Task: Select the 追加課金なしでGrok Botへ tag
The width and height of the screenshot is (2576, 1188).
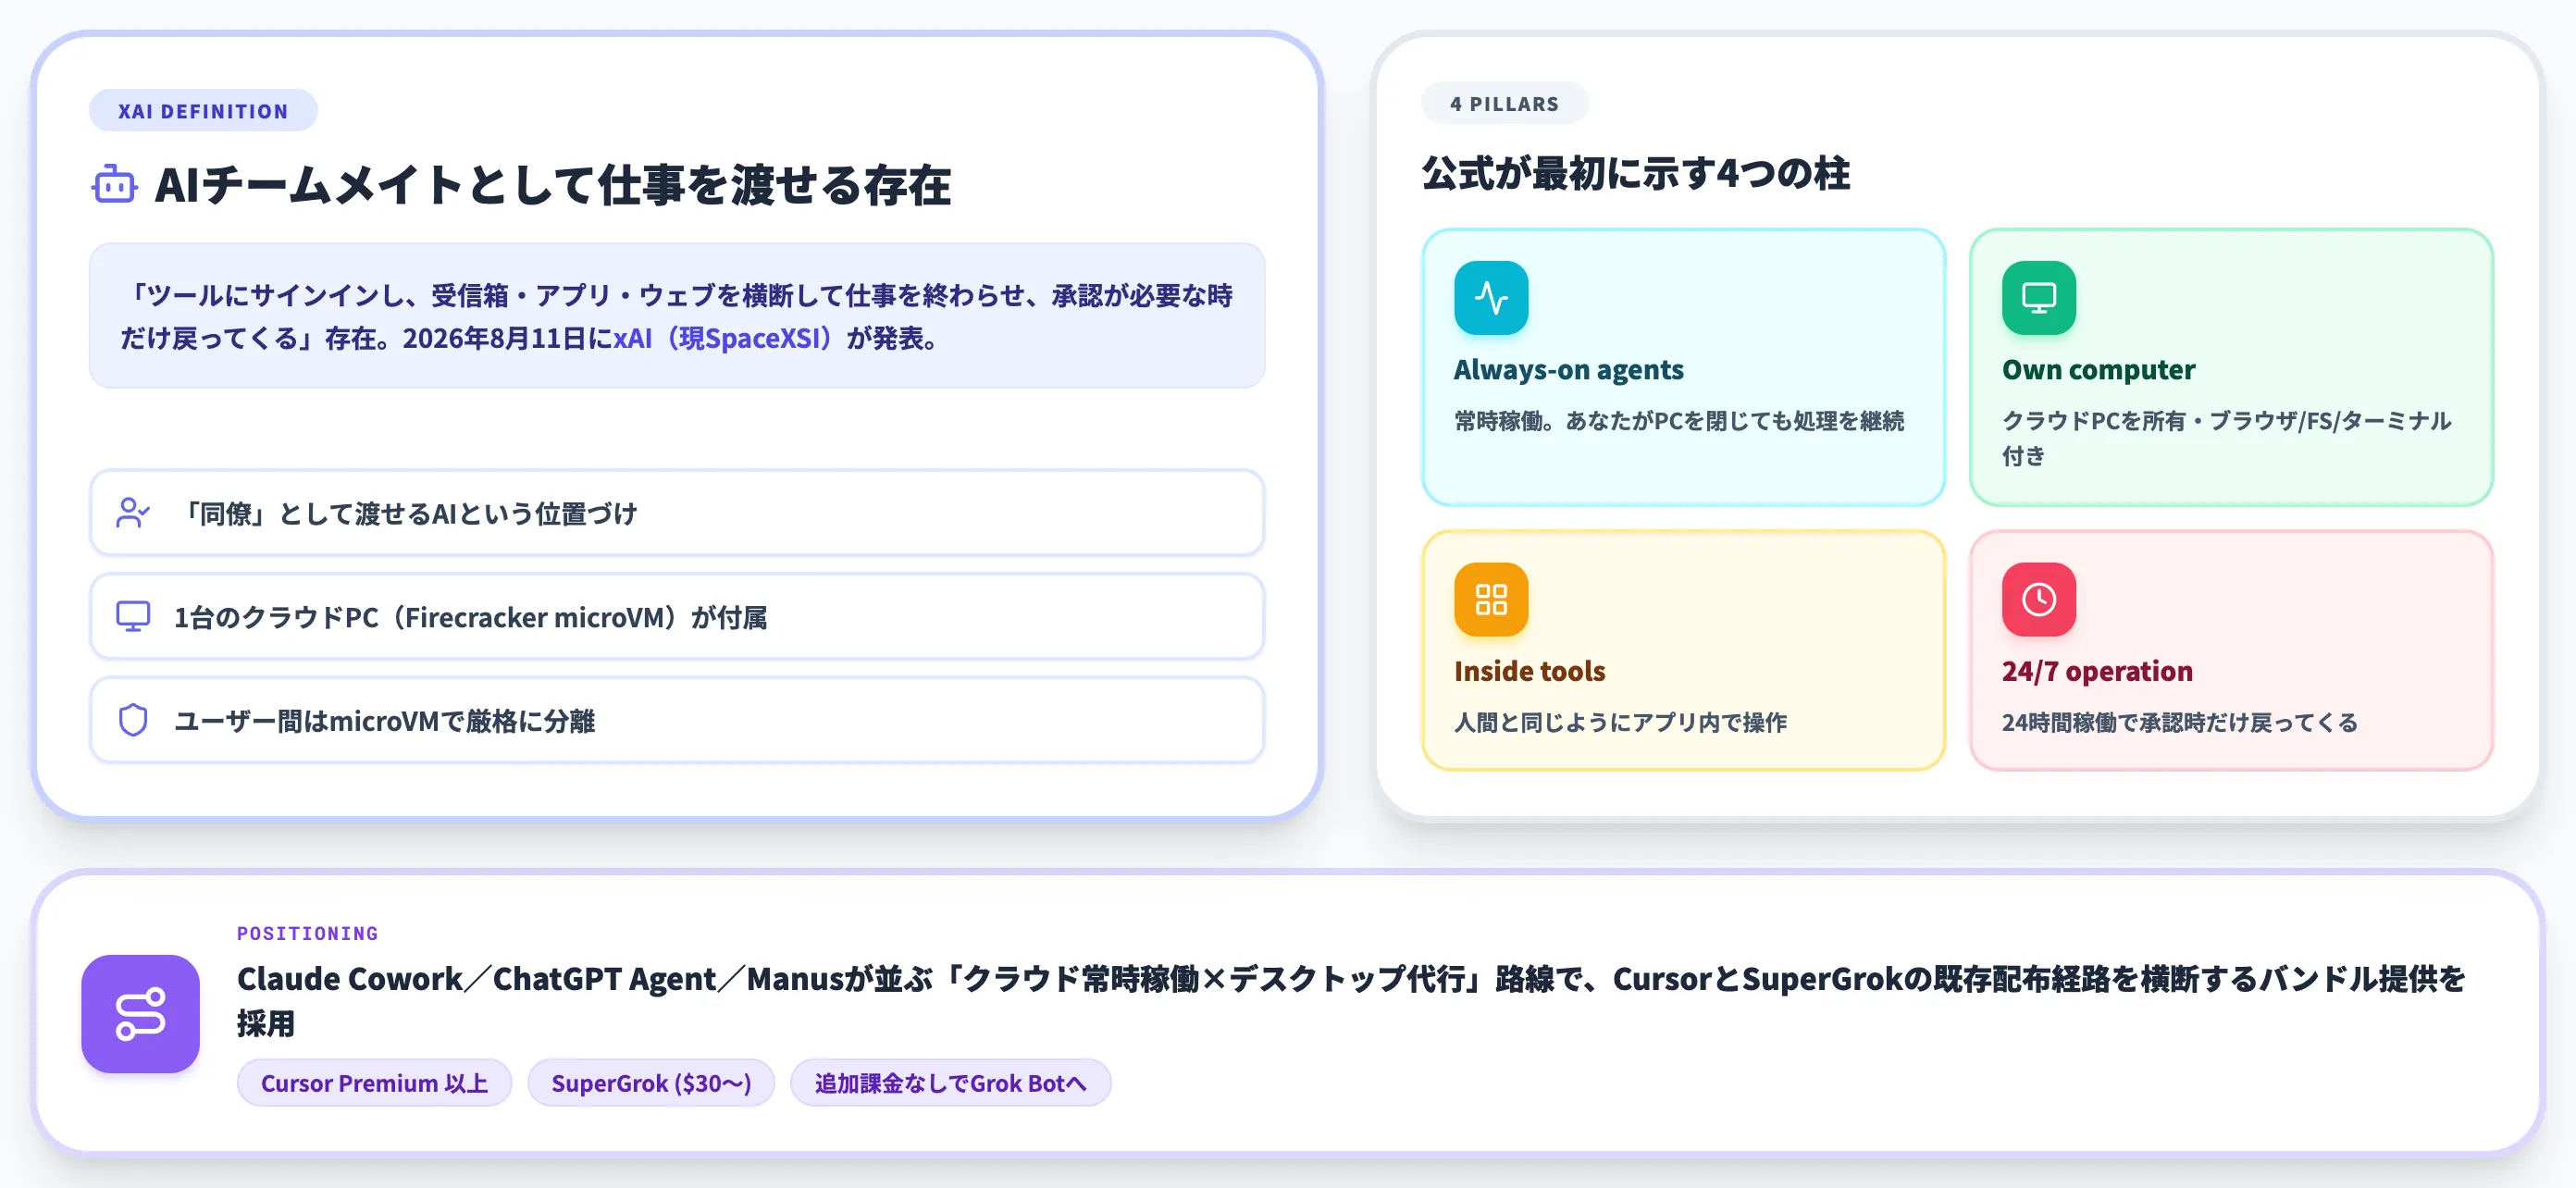Action: (x=950, y=1083)
